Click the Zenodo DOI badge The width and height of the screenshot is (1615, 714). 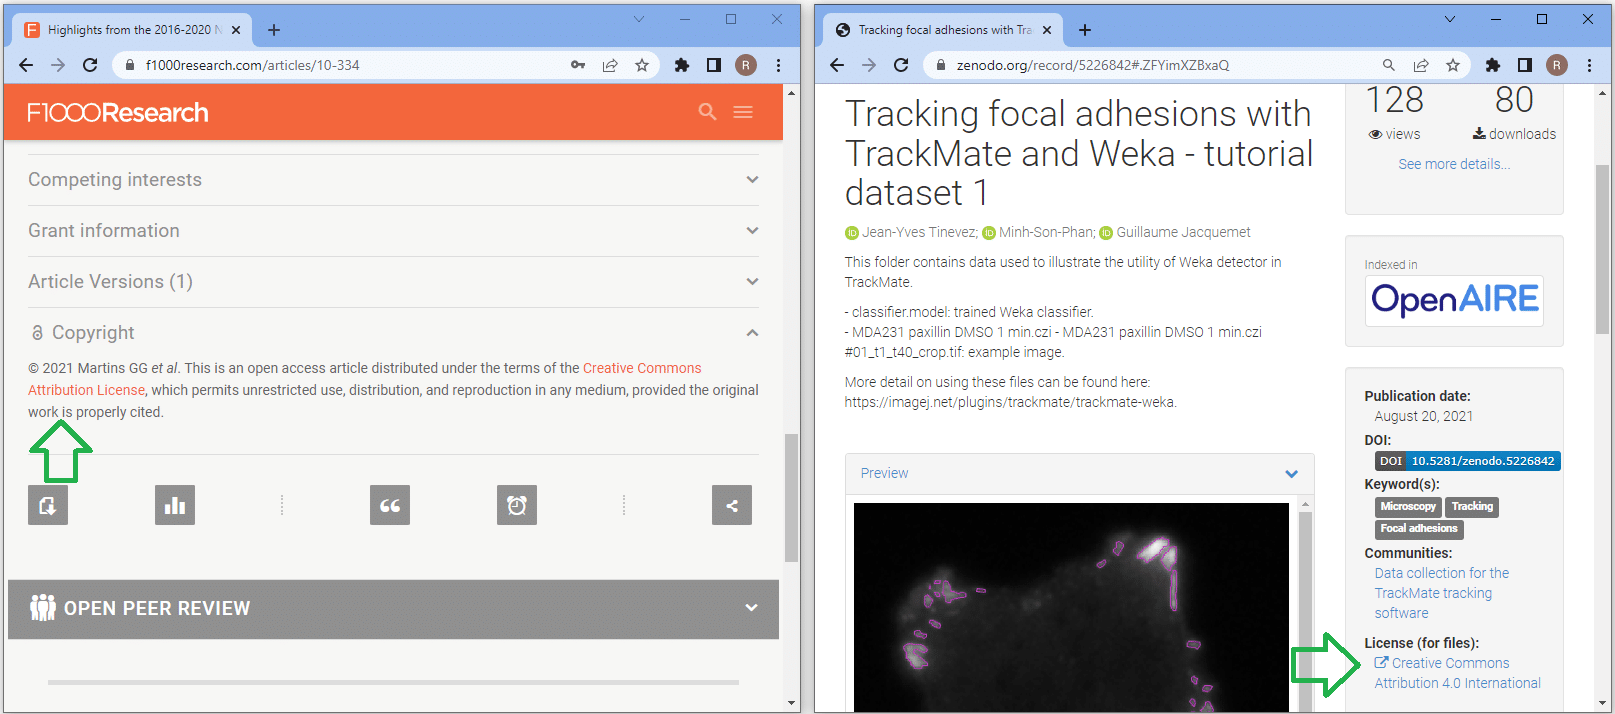(1467, 461)
